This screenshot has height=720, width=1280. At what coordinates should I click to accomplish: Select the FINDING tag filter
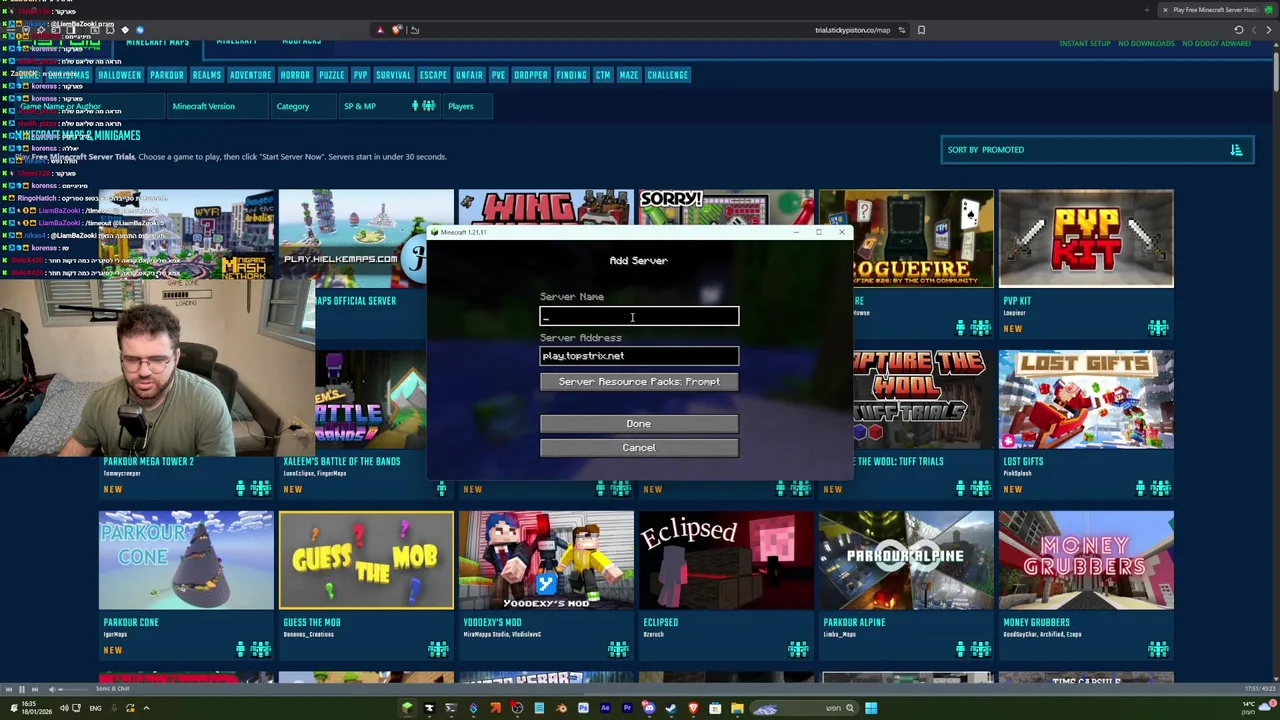click(x=572, y=75)
